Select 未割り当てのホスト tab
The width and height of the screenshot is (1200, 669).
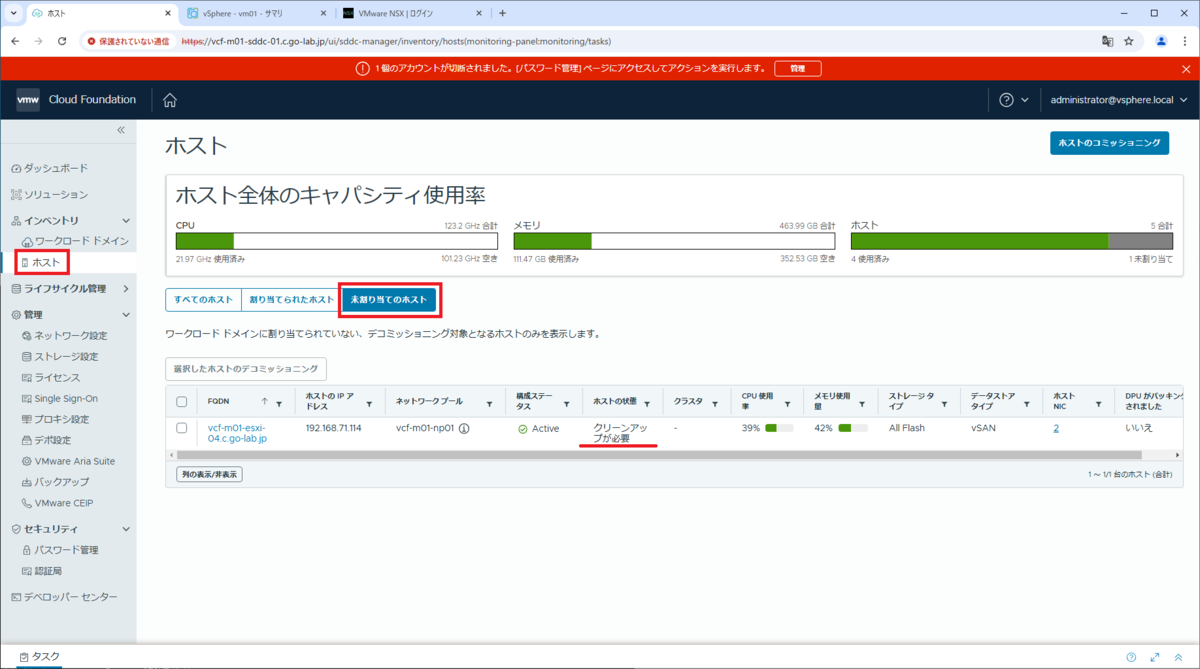(389, 299)
